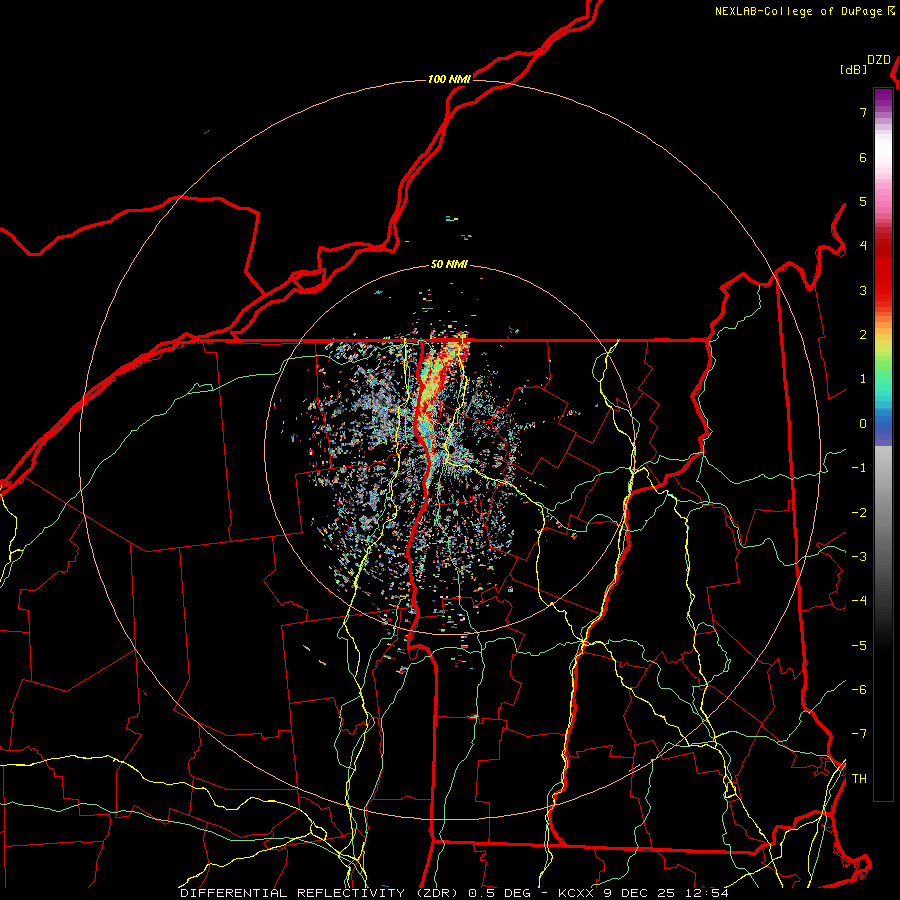Click the 2 value on color scale
Screen dimensions: 900x900
pyautogui.click(x=863, y=335)
